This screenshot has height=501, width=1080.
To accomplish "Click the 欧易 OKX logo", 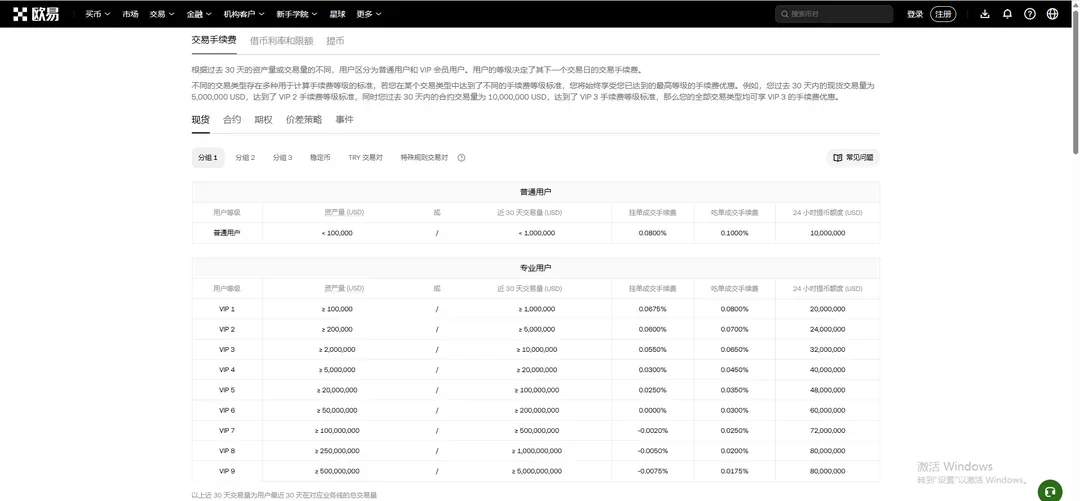I will coord(36,14).
